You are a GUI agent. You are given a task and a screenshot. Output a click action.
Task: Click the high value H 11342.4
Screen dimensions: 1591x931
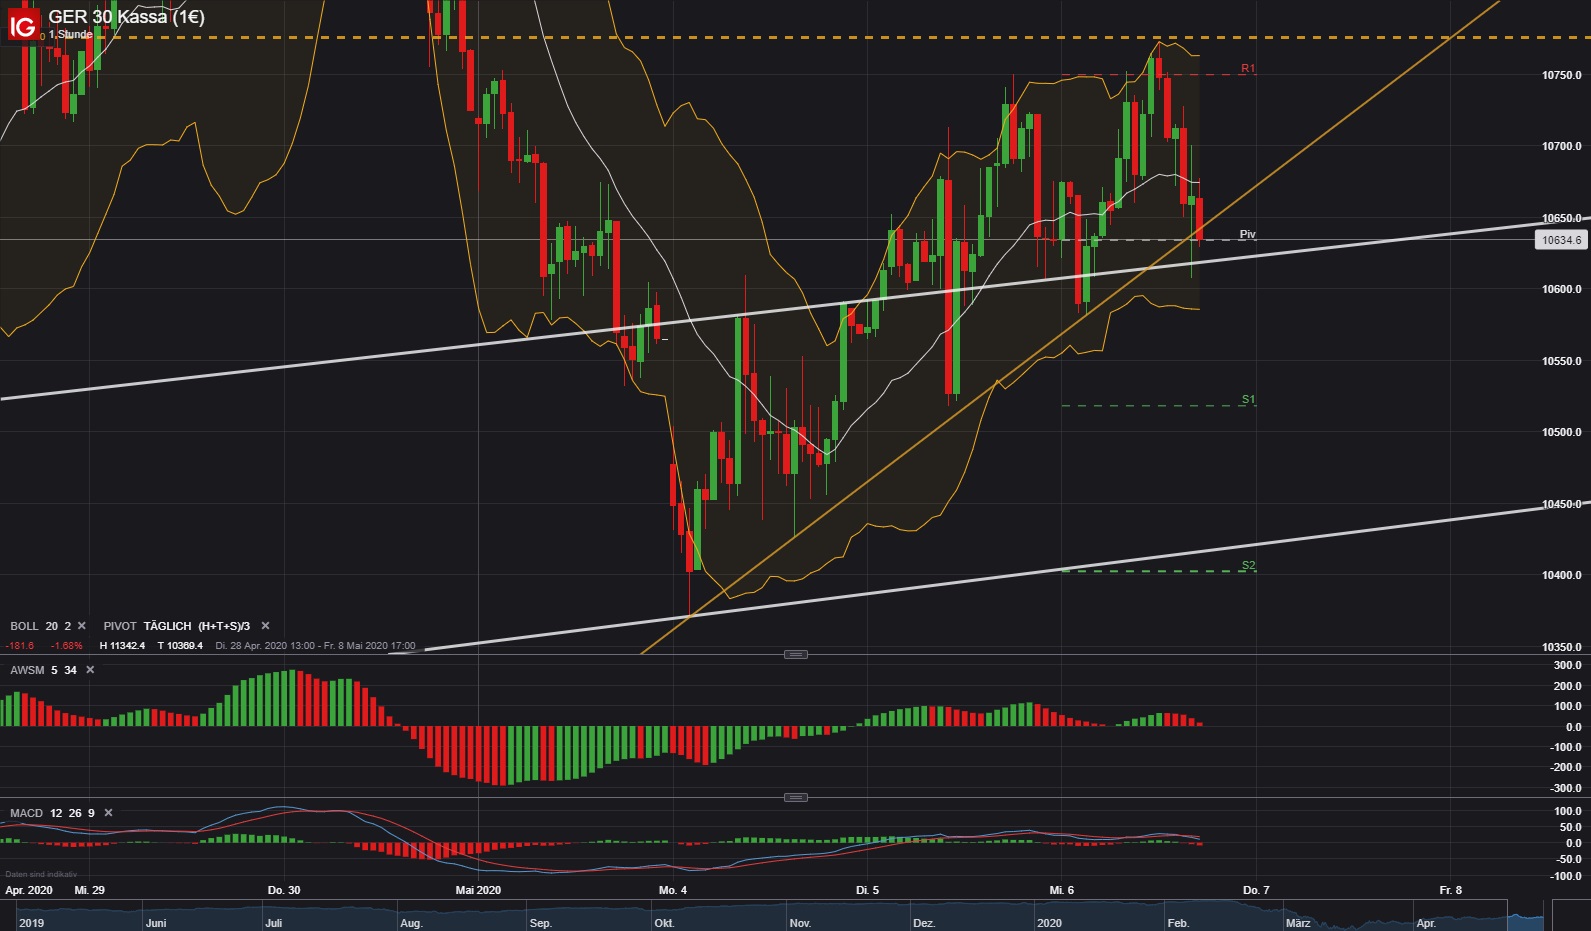tap(122, 646)
